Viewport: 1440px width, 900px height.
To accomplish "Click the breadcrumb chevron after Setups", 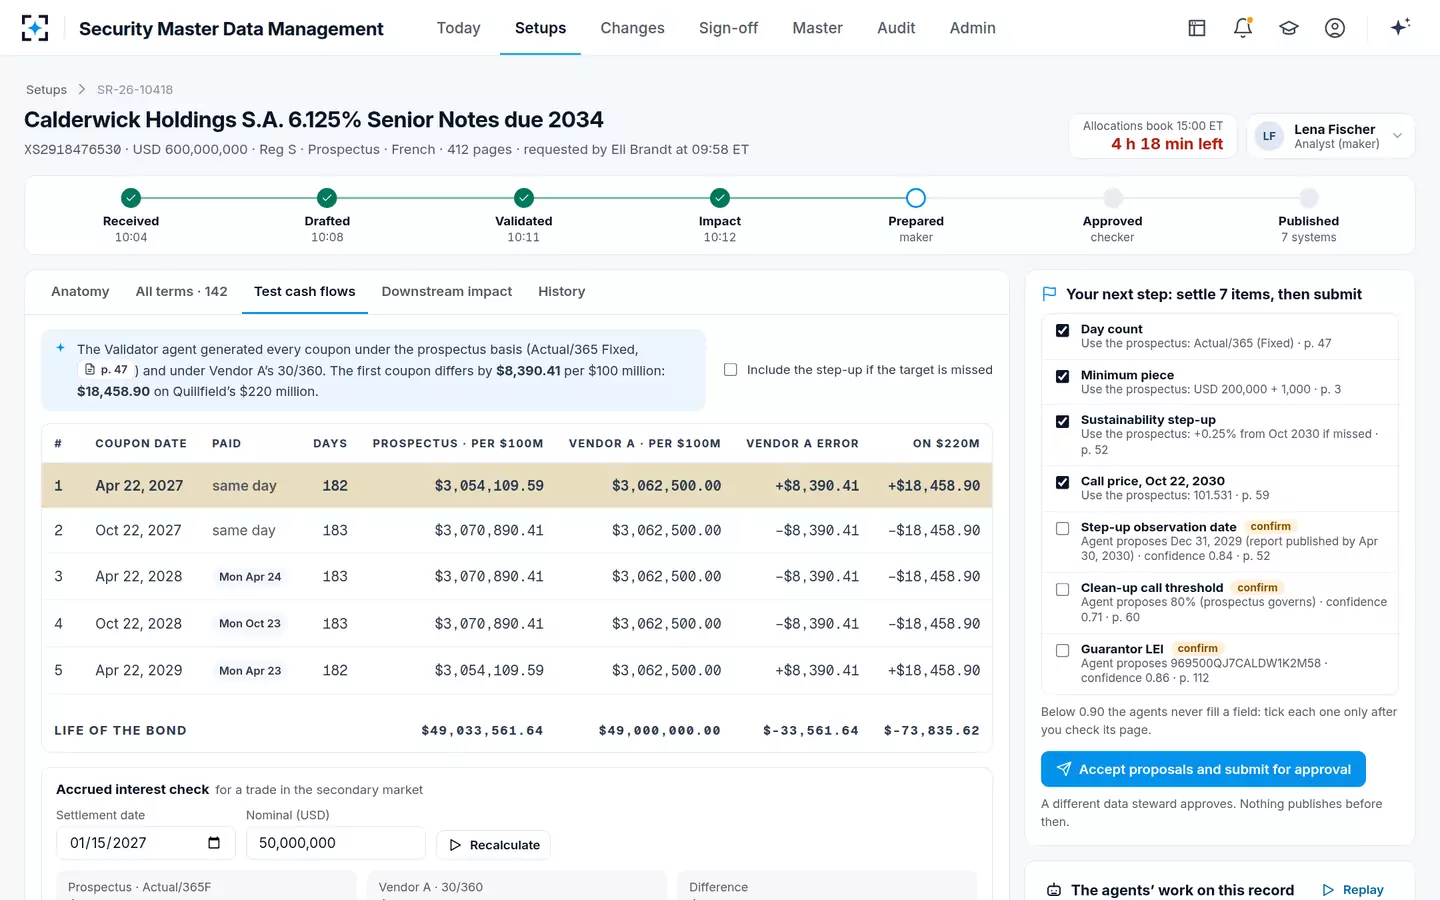I will (x=82, y=90).
